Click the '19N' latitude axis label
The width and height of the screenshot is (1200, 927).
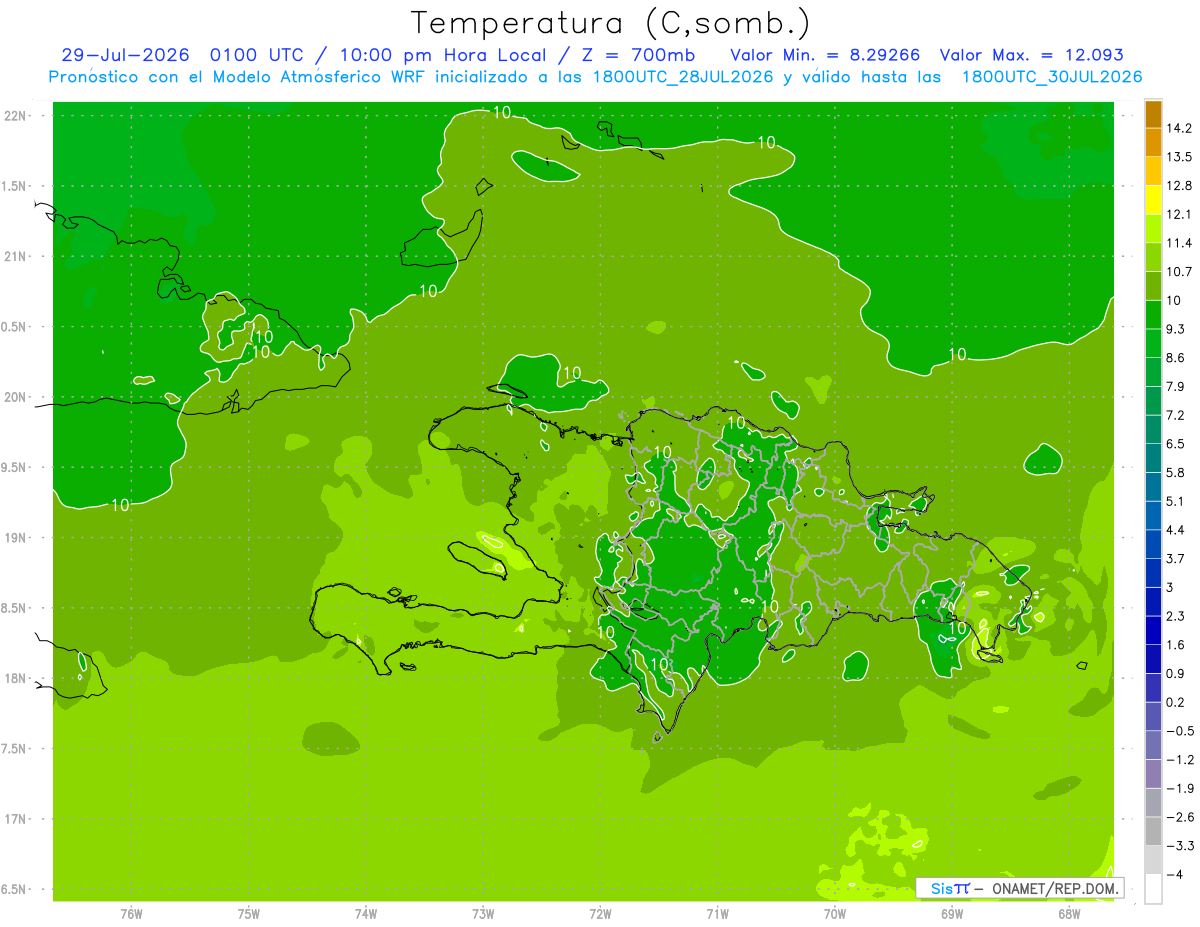coord(16,538)
